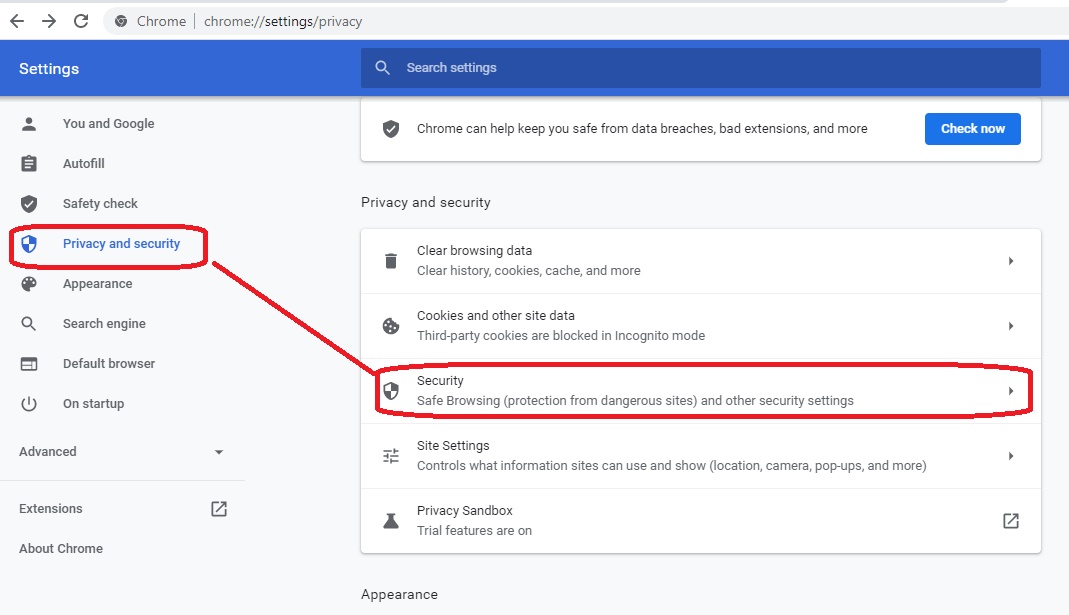Screen dimensions: 1069x615
Task: Click the arrow beside Site Settings
Action: pos(1010,456)
